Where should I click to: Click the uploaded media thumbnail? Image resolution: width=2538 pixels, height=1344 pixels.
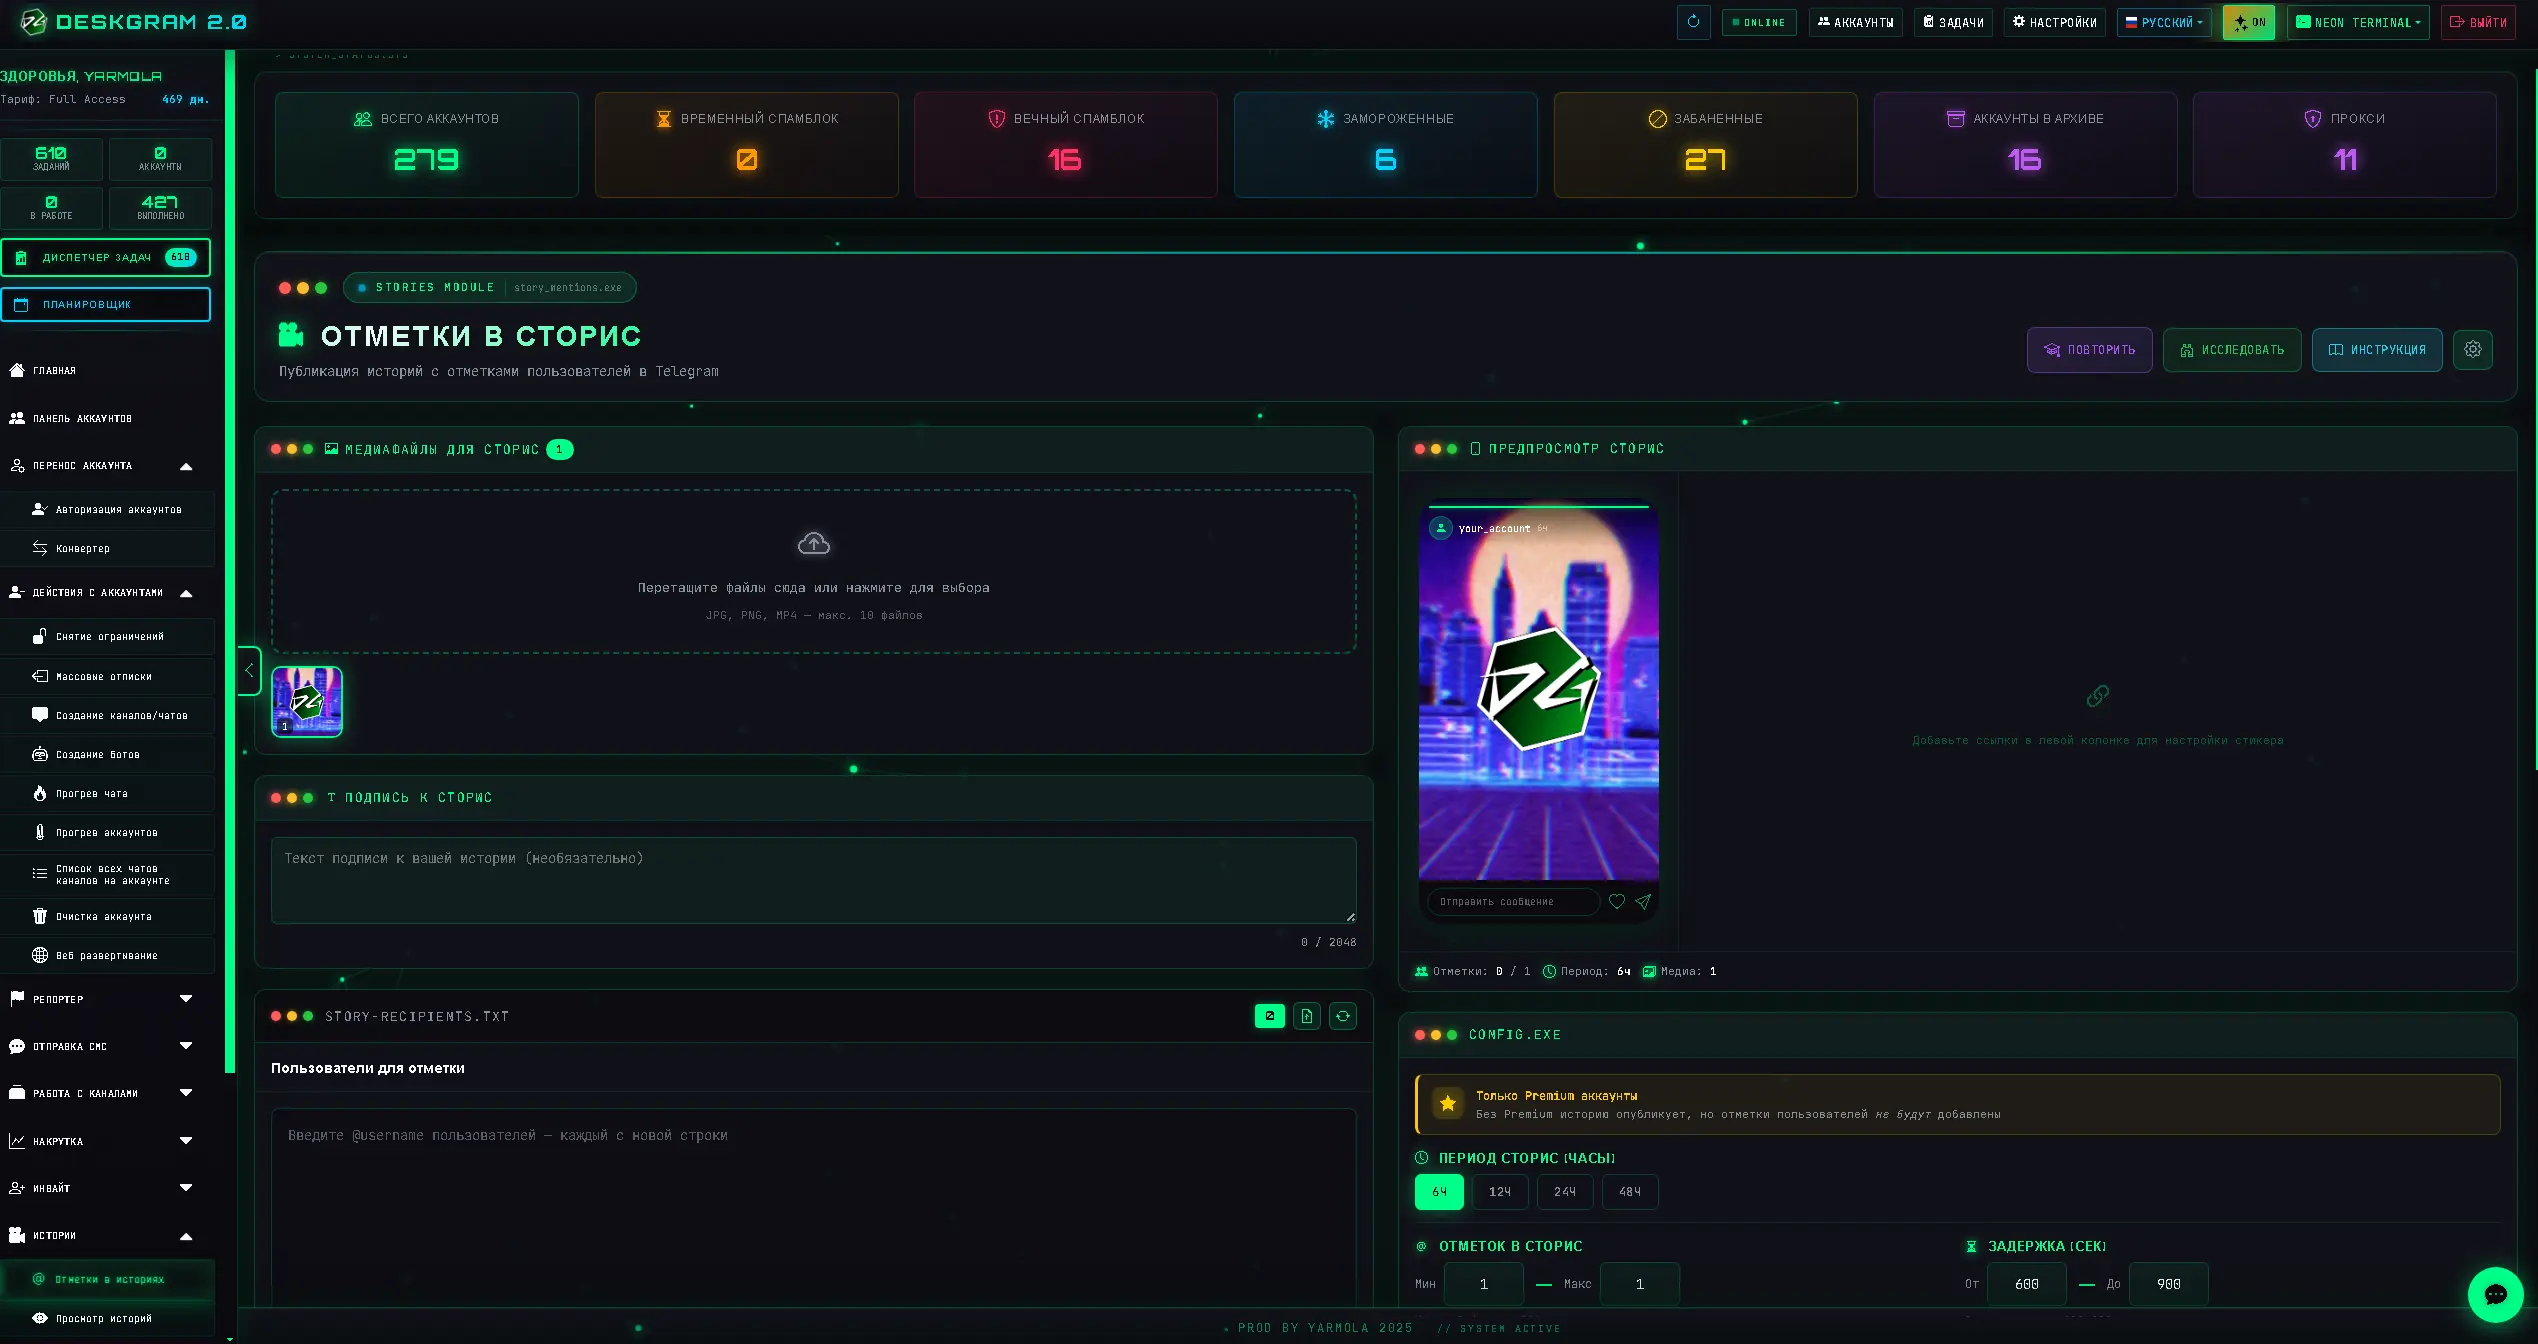(x=307, y=702)
